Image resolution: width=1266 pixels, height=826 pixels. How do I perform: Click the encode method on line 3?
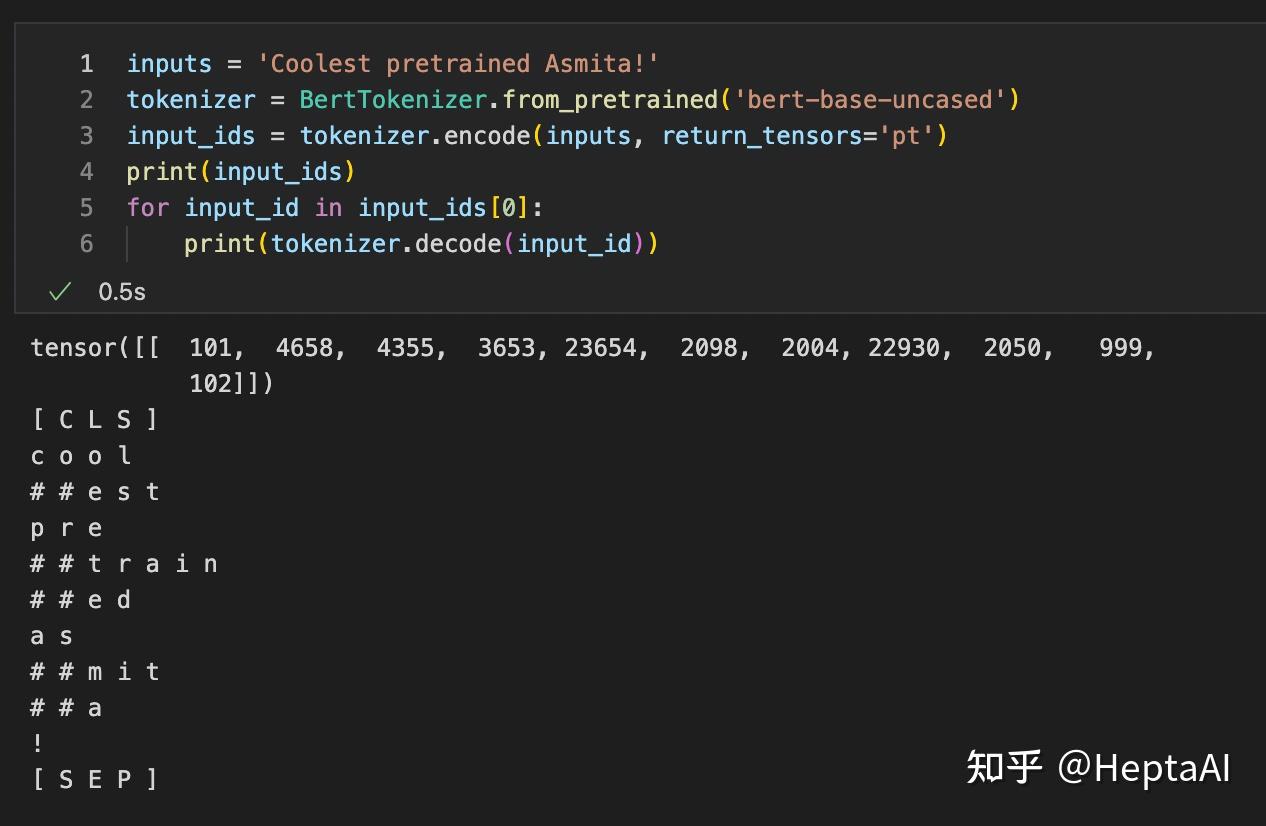[487, 136]
